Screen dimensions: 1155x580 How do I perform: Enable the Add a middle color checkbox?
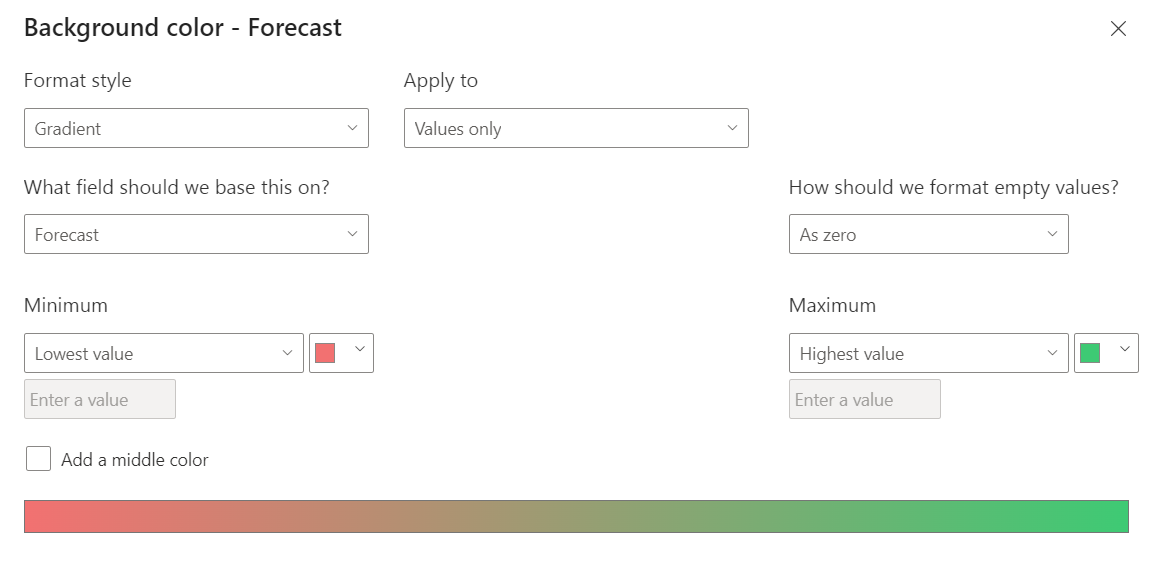coord(38,459)
